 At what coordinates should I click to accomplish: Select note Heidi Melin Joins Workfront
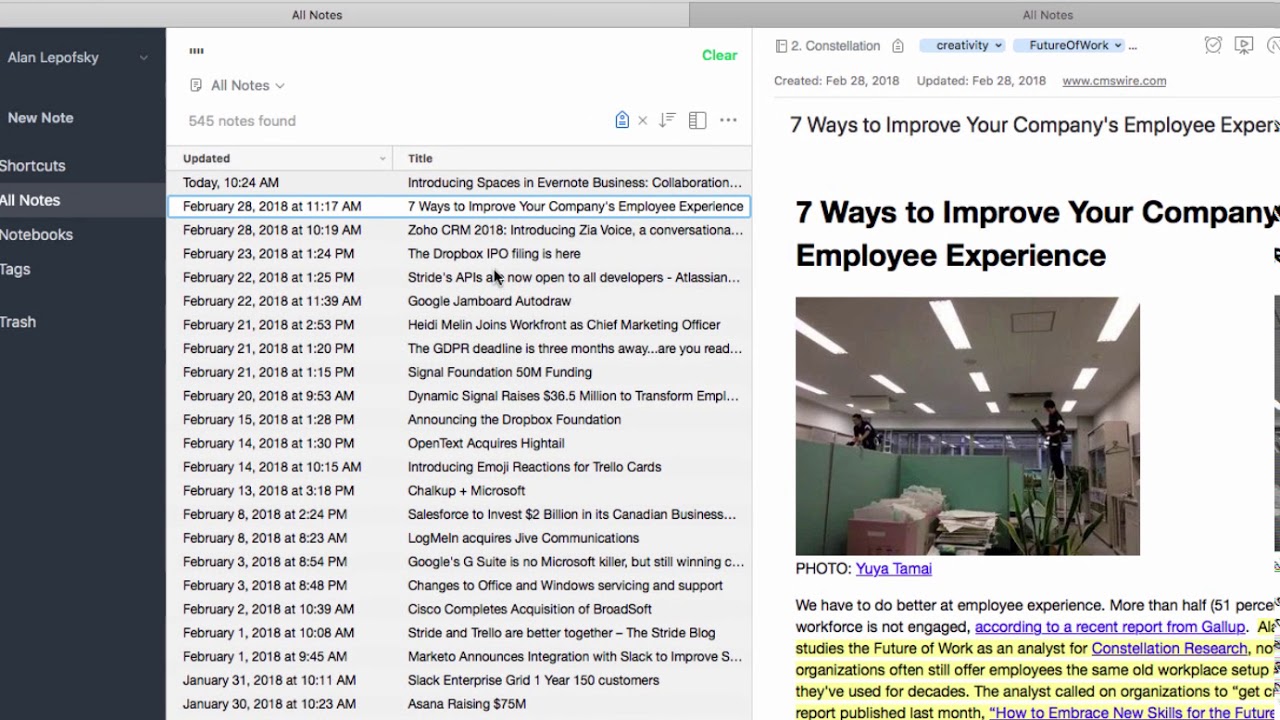click(x=459, y=325)
